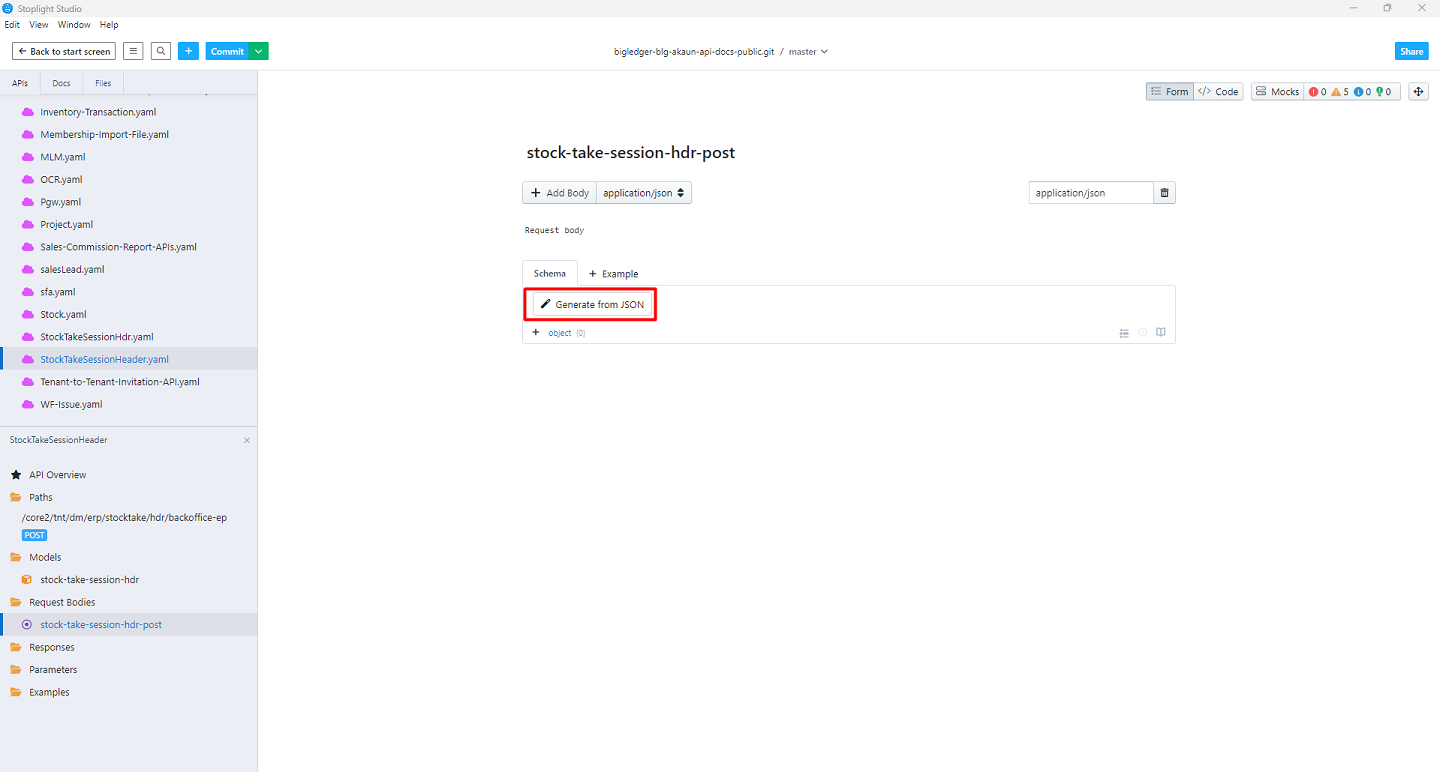The height and width of the screenshot is (772, 1440).
Task: Edit the application/json media type field
Action: 1091,193
